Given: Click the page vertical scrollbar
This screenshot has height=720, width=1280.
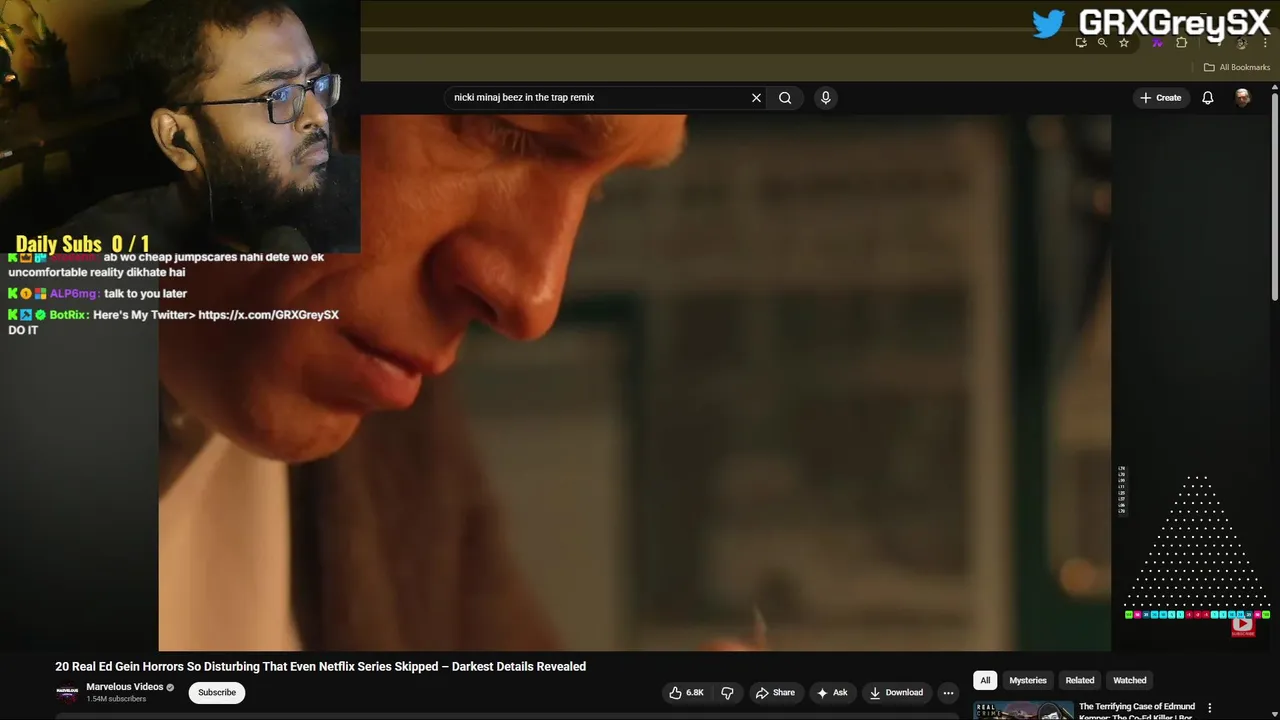Looking at the screenshot, I should pos(1275,195).
